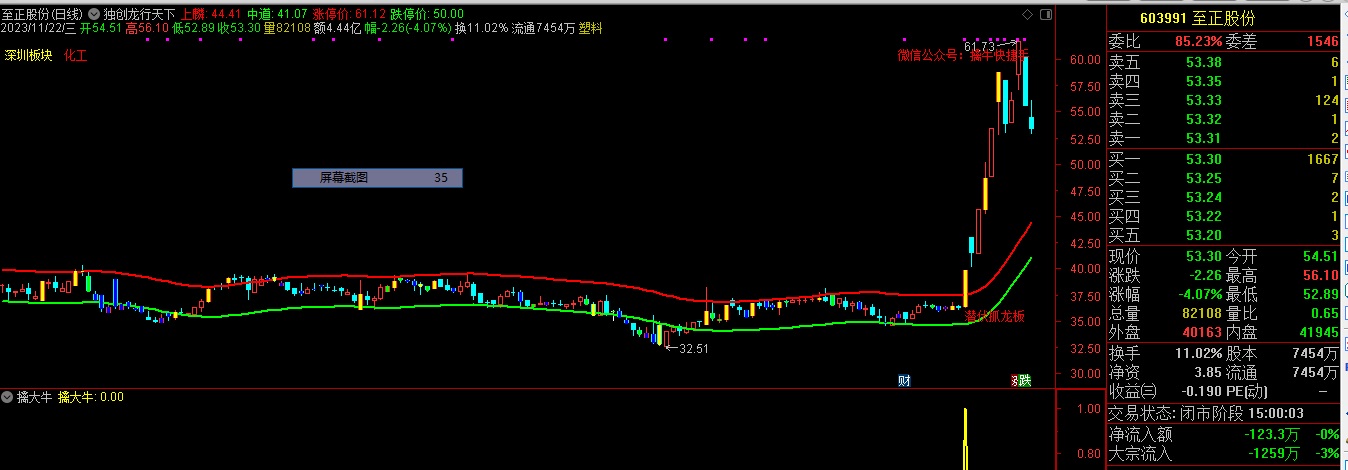Click the 上麟 44.41 indicator value
Viewport: 1348px width, 470px height.
(210, 15)
